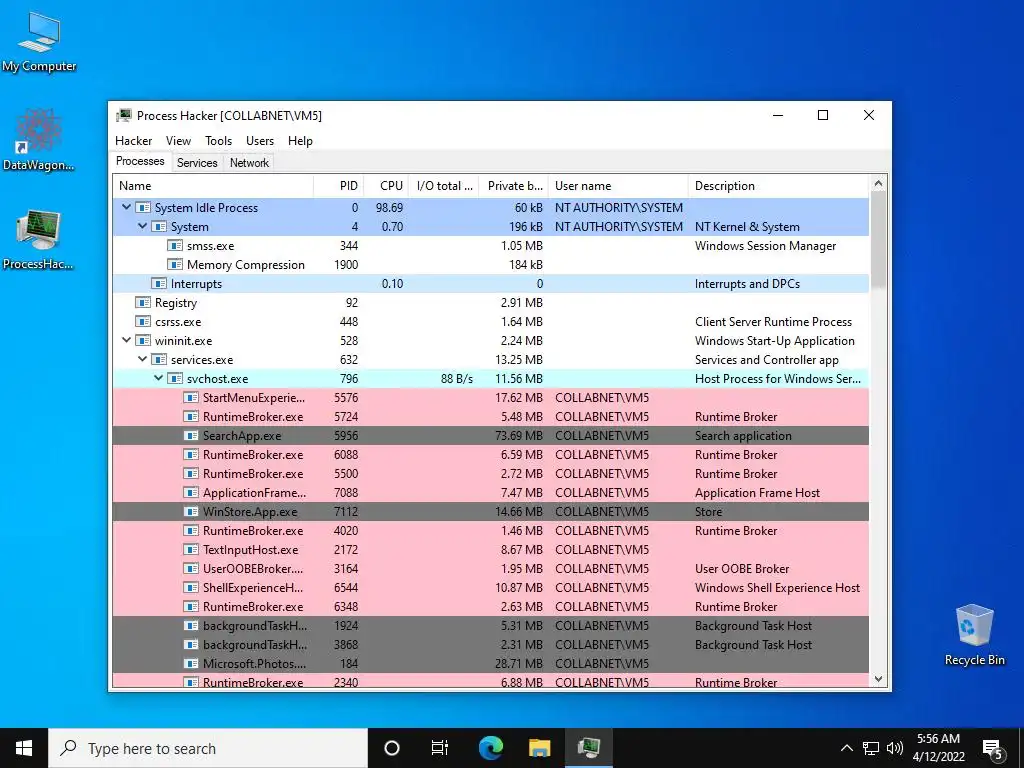The height and width of the screenshot is (768, 1024).
Task: Open the Help menu
Action: tap(300, 141)
